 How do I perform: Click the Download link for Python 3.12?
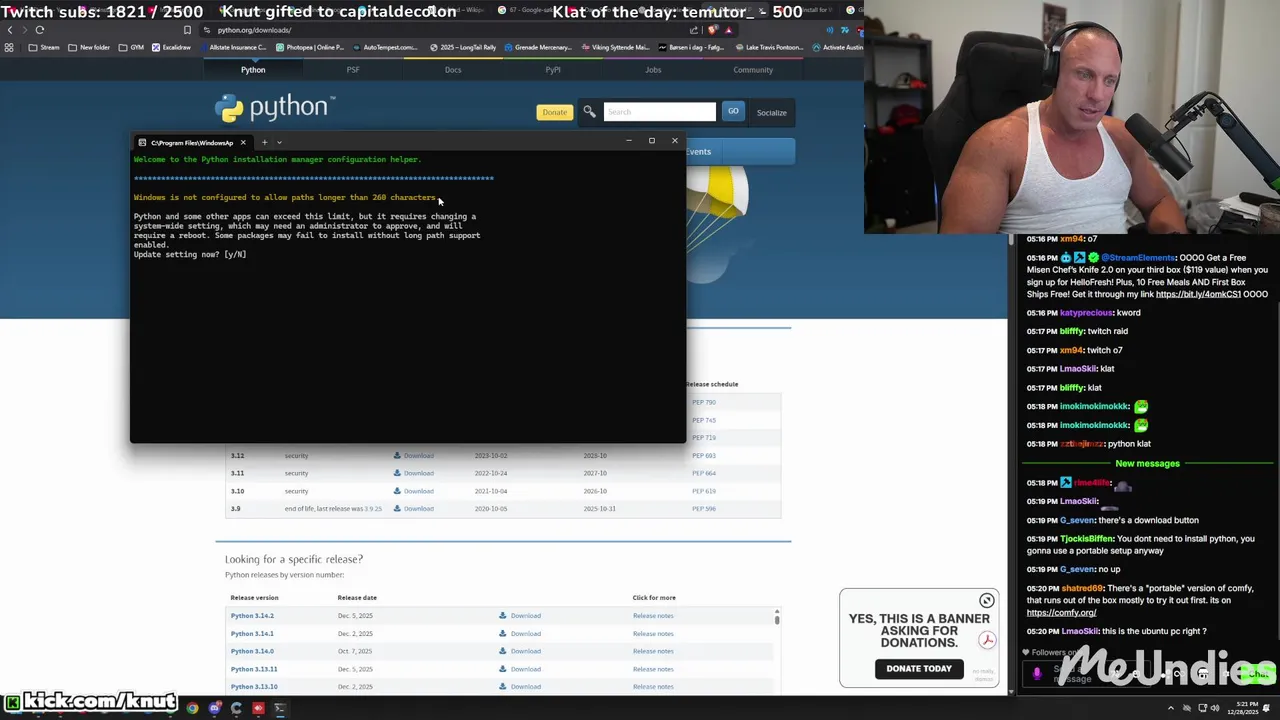point(414,456)
